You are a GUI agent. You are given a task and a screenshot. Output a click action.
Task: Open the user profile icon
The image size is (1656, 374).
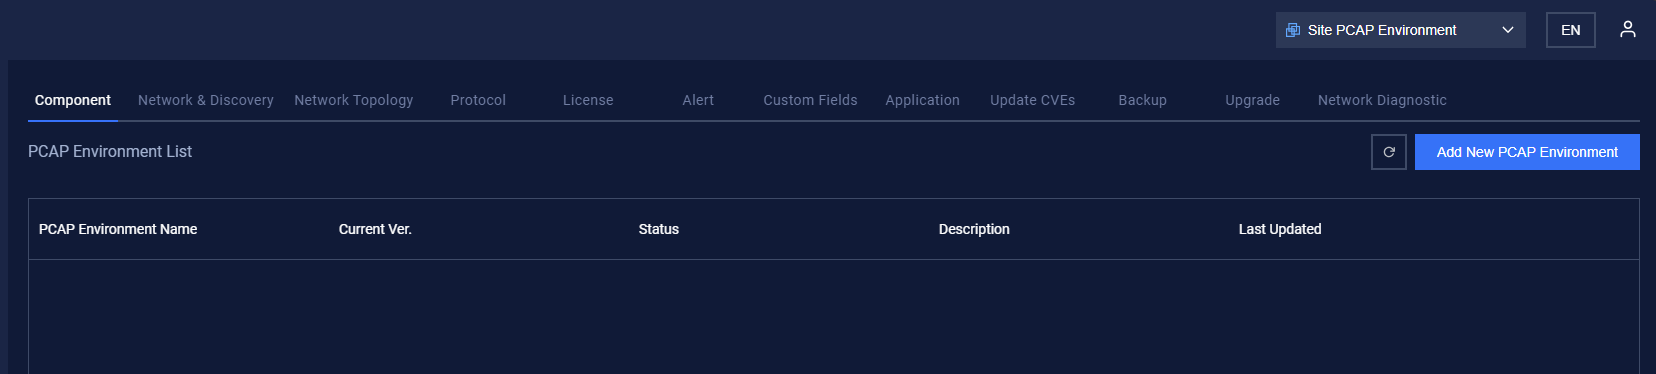click(x=1628, y=30)
